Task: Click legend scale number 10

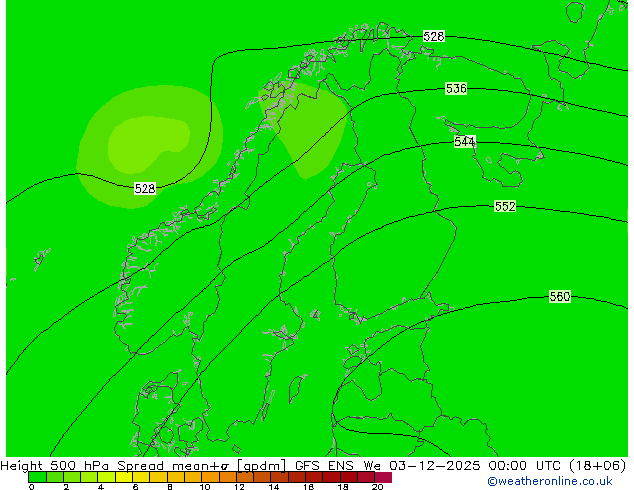Action: (x=205, y=487)
